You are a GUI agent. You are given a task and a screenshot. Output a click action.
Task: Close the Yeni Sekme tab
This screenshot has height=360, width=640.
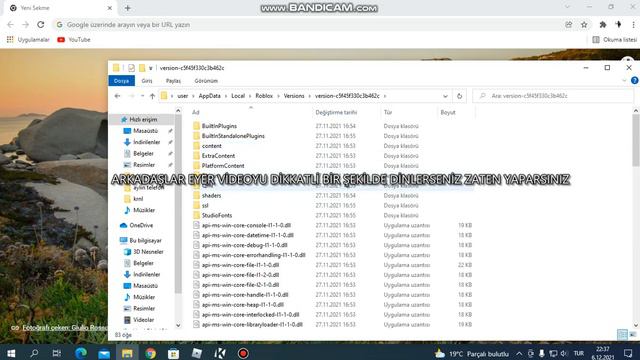pos(109,8)
